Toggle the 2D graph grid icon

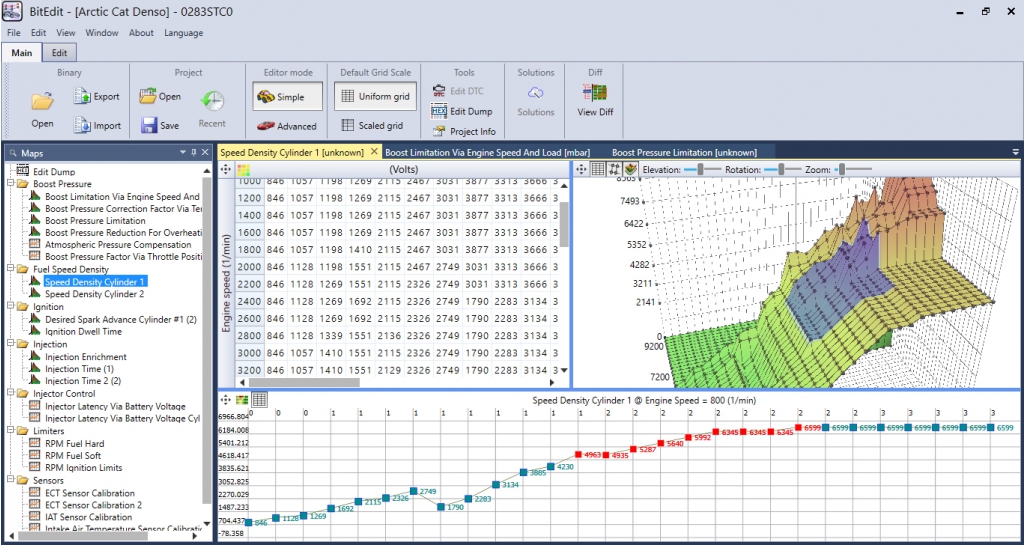pos(259,399)
